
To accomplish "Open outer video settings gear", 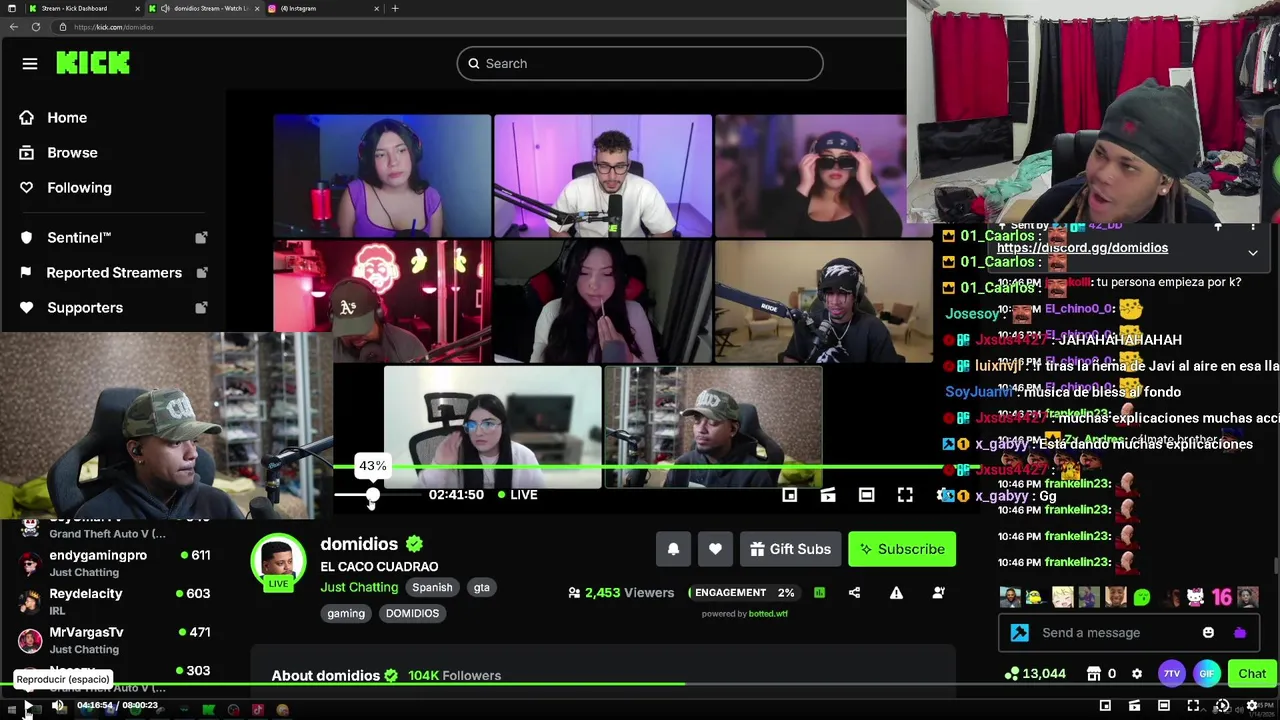I will (x=1251, y=706).
